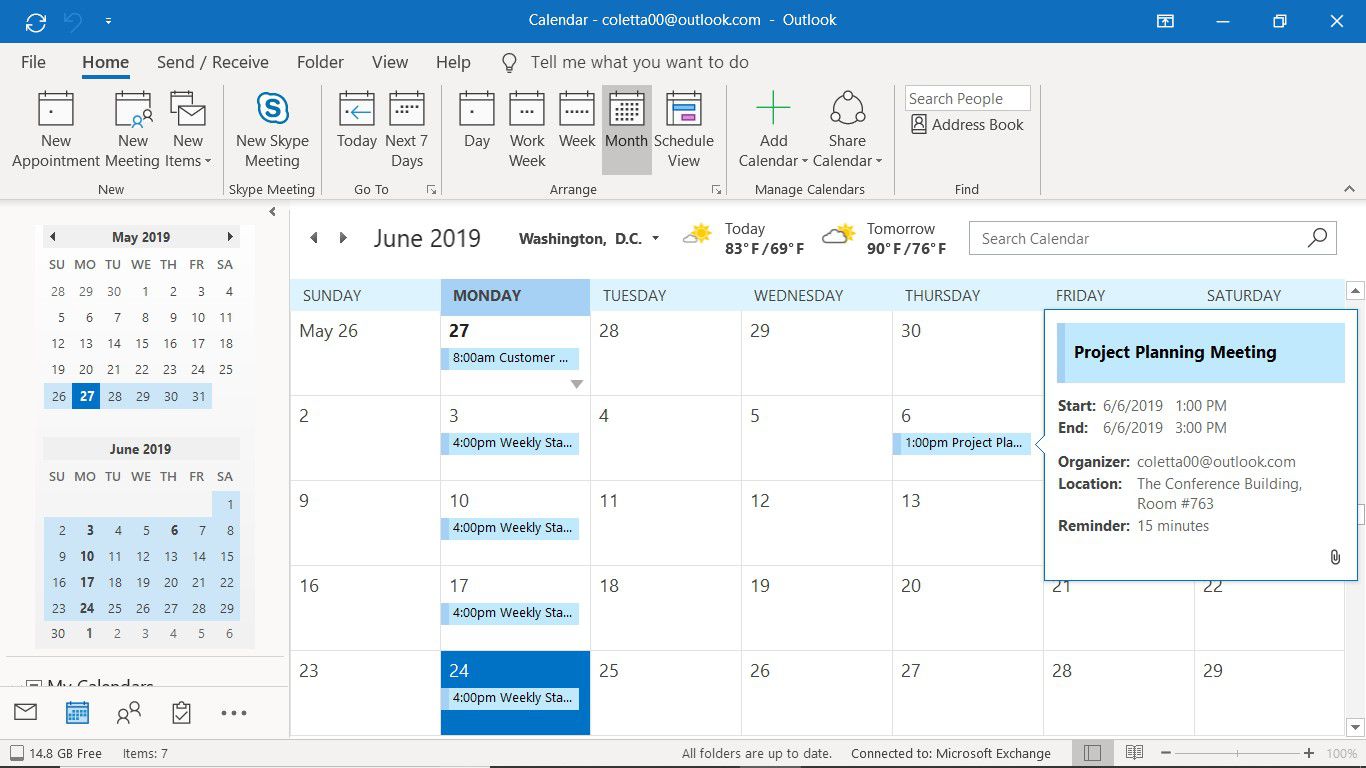Collapse the ribbon with the arrow
The width and height of the screenshot is (1366, 768).
point(1349,189)
